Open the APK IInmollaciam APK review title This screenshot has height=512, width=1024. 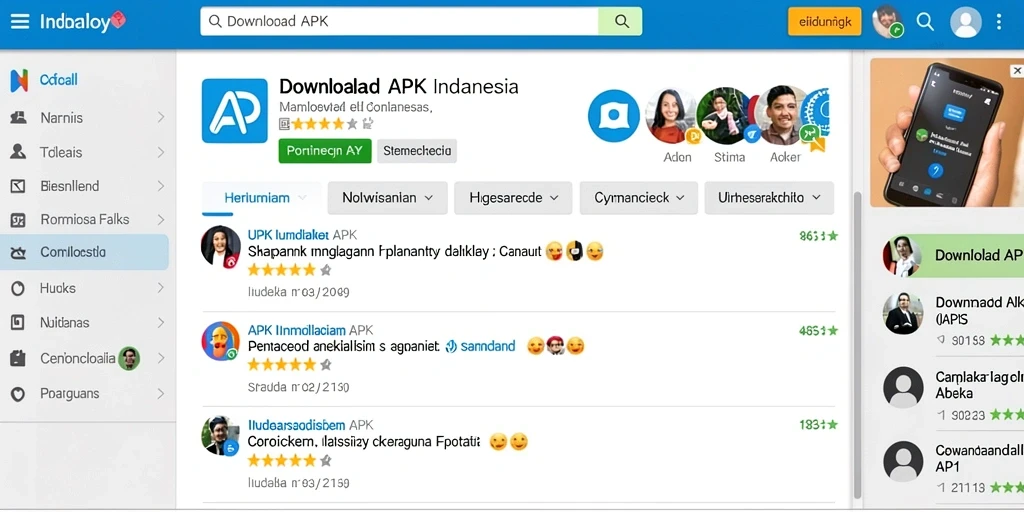pyautogui.click(x=310, y=330)
